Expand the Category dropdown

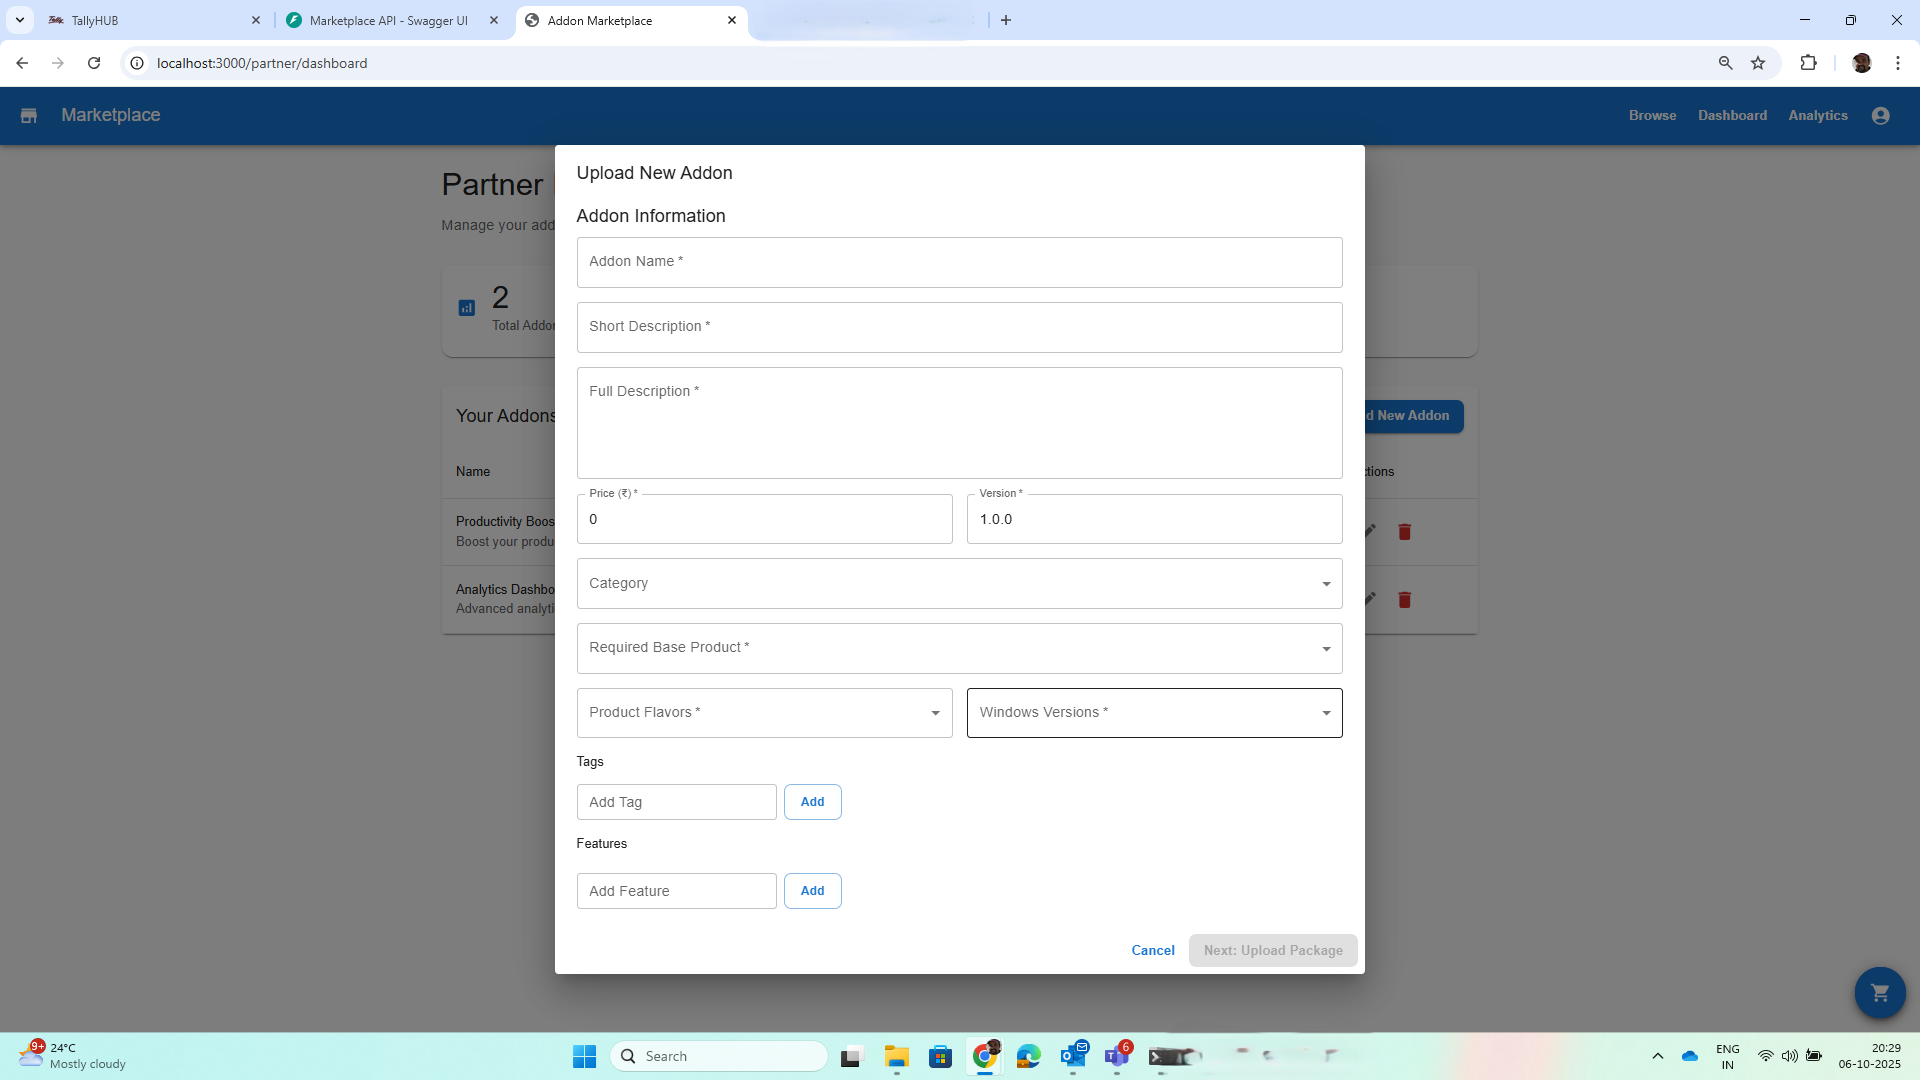point(958,584)
